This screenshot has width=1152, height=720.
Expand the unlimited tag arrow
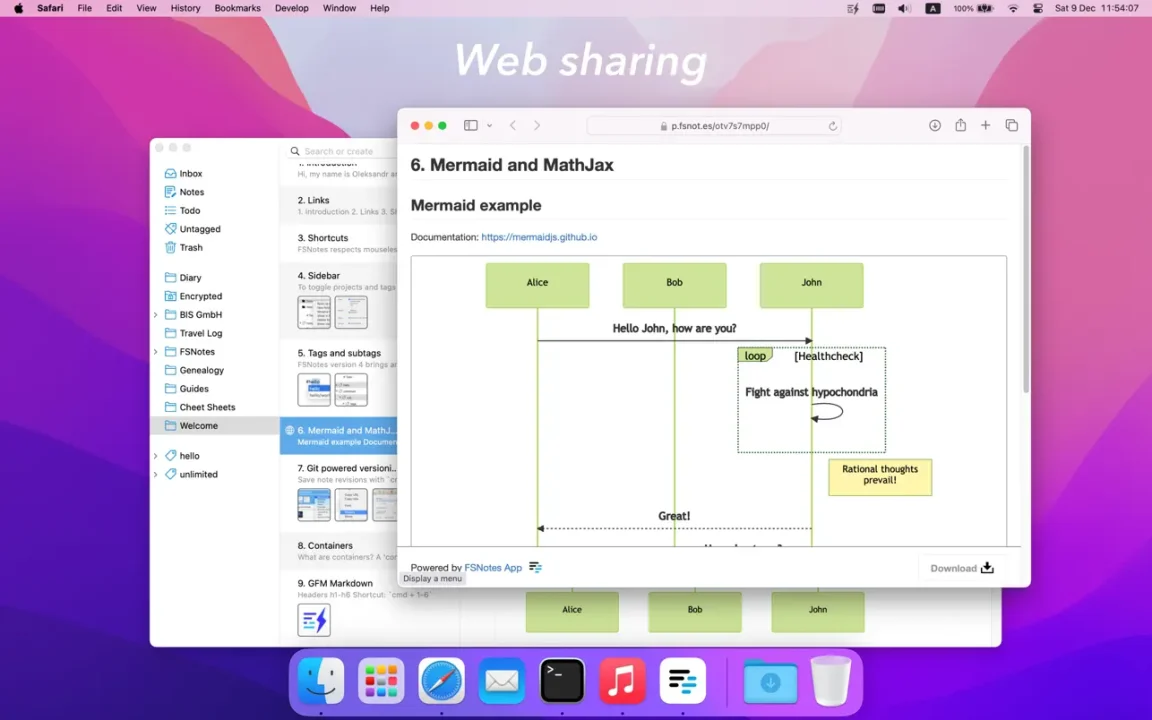[155, 475]
